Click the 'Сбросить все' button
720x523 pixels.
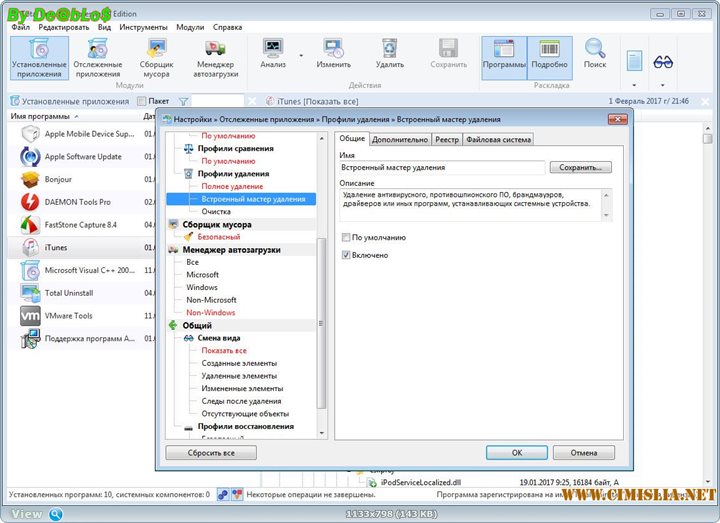click(210, 452)
